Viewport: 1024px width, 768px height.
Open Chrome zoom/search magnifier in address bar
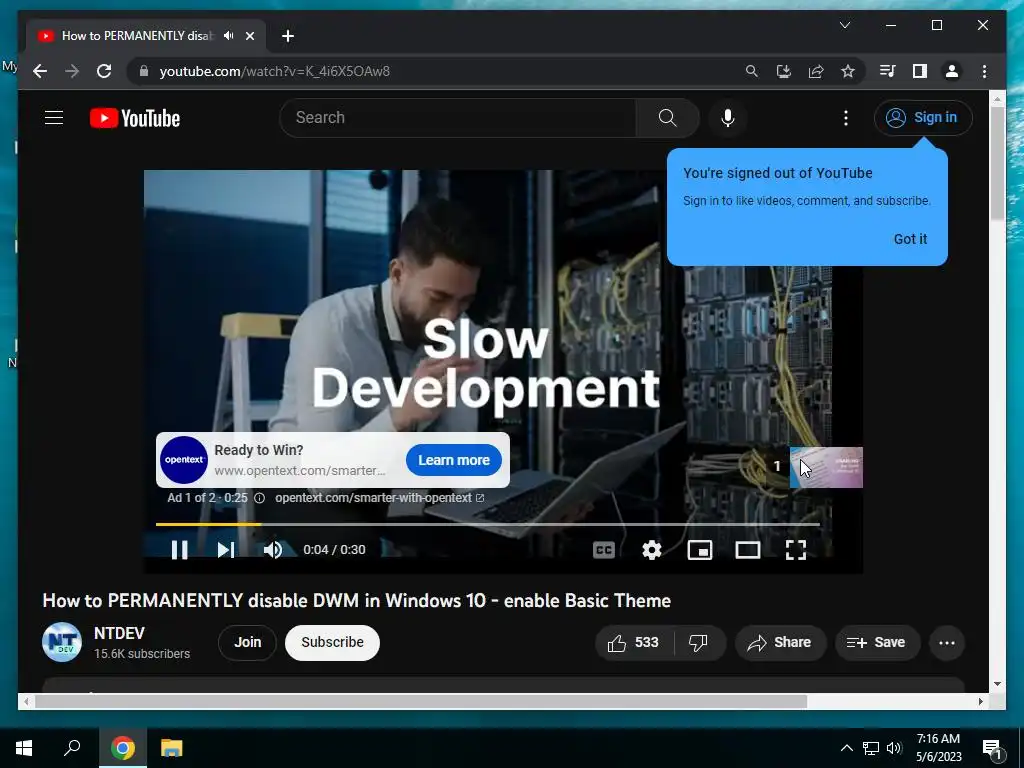pos(752,71)
